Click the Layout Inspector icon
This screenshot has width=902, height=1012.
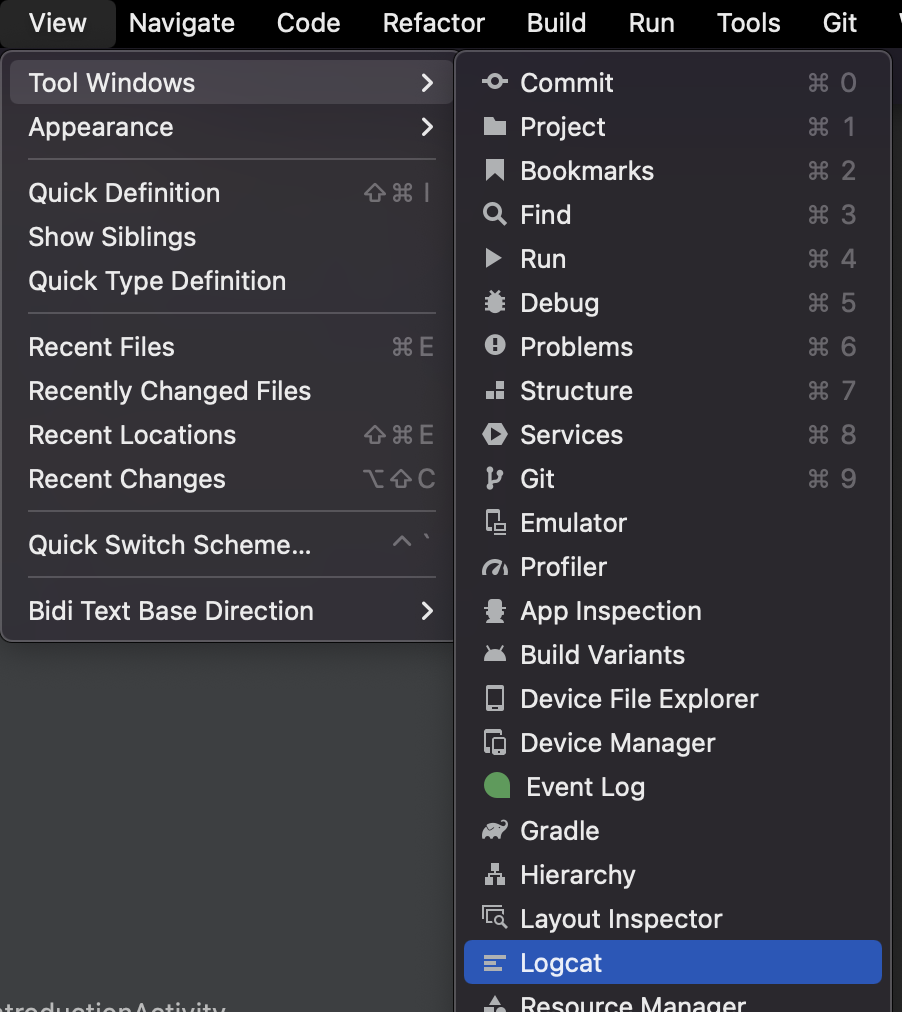(495, 919)
